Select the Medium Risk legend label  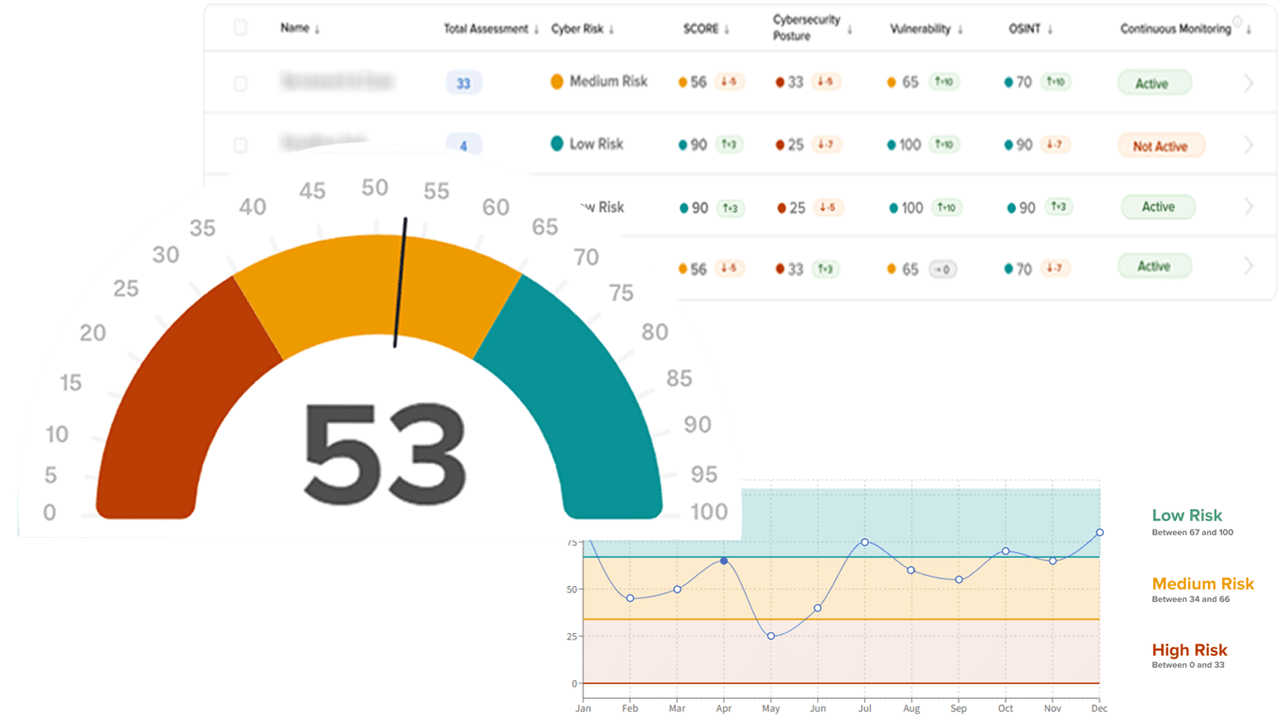pyautogui.click(x=1203, y=584)
